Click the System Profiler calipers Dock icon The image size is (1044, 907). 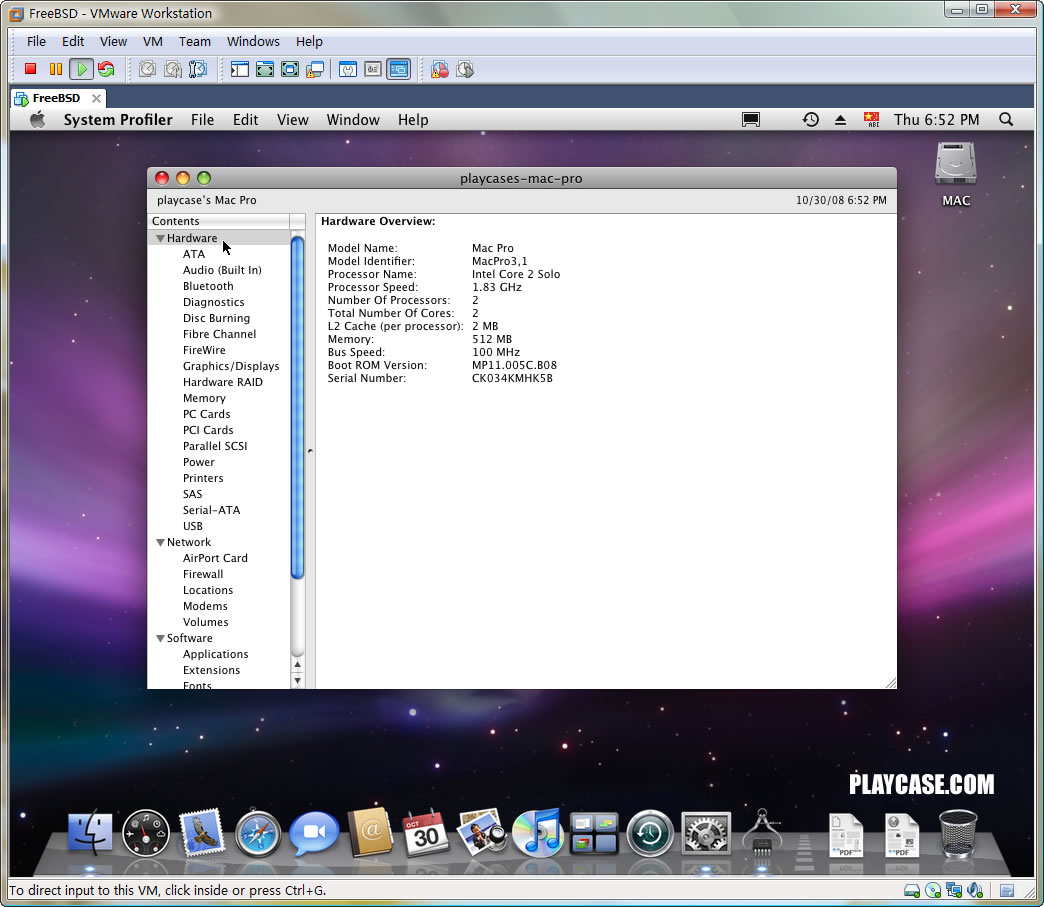pyautogui.click(x=762, y=832)
